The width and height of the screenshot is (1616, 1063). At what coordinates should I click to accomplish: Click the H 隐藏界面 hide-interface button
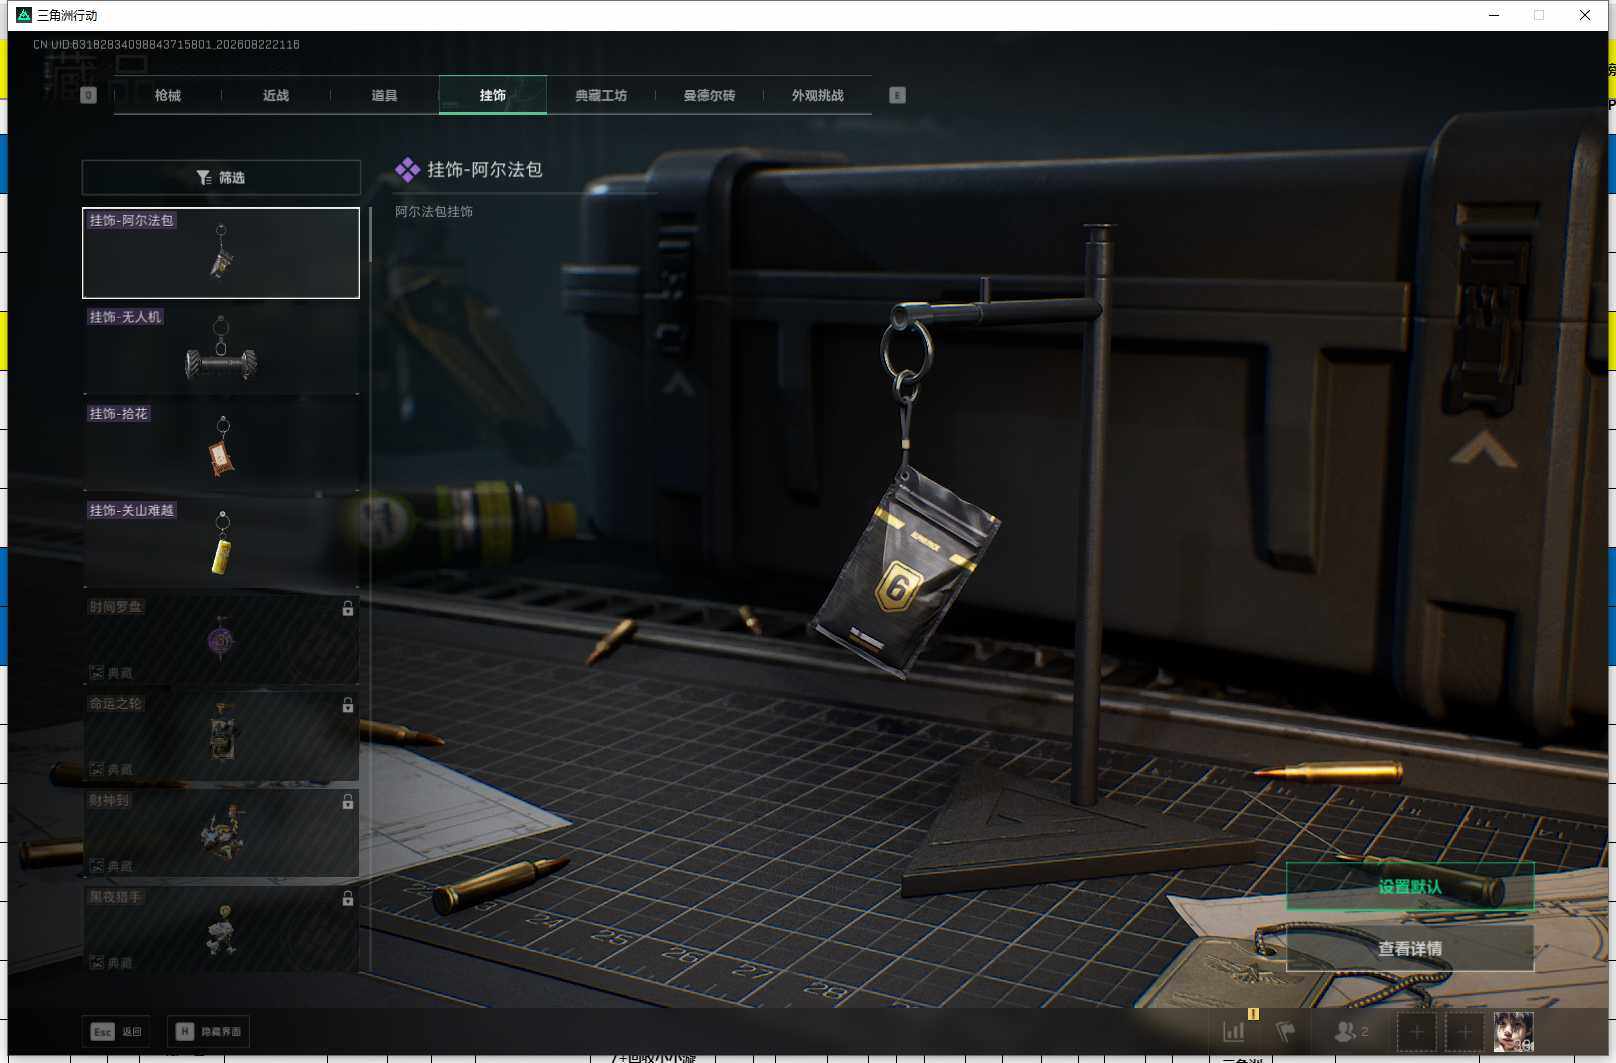(x=208, y=1031)
